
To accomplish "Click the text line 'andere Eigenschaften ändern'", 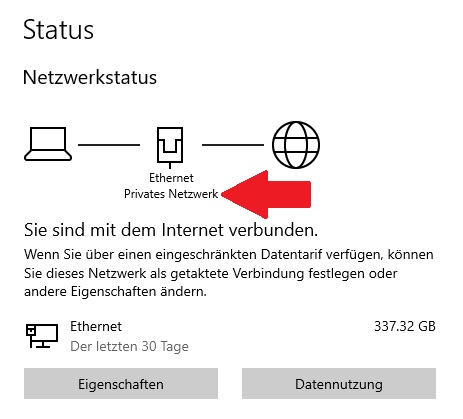I will point(115,292).
